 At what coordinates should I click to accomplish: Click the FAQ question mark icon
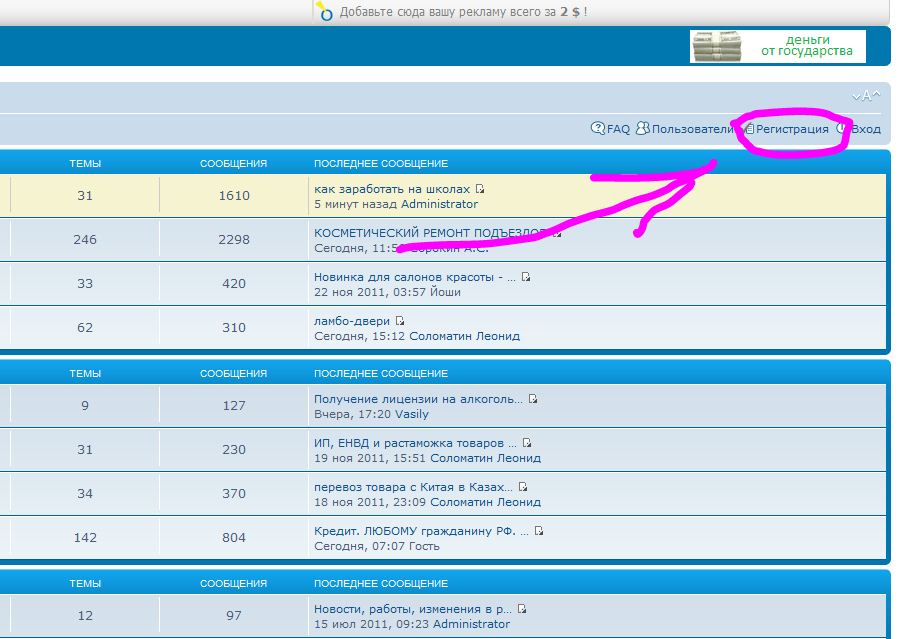pyautogui.click(x=598, y=128)
